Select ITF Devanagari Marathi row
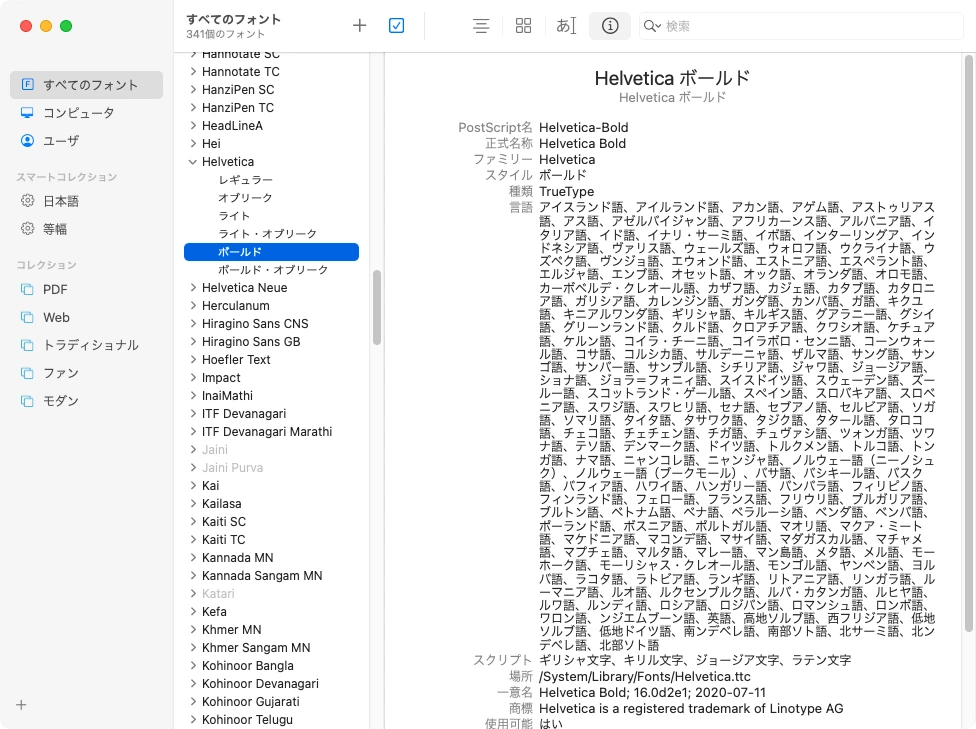Image resolution: width=976 pixels, height=729 pixels. point(271,432)
